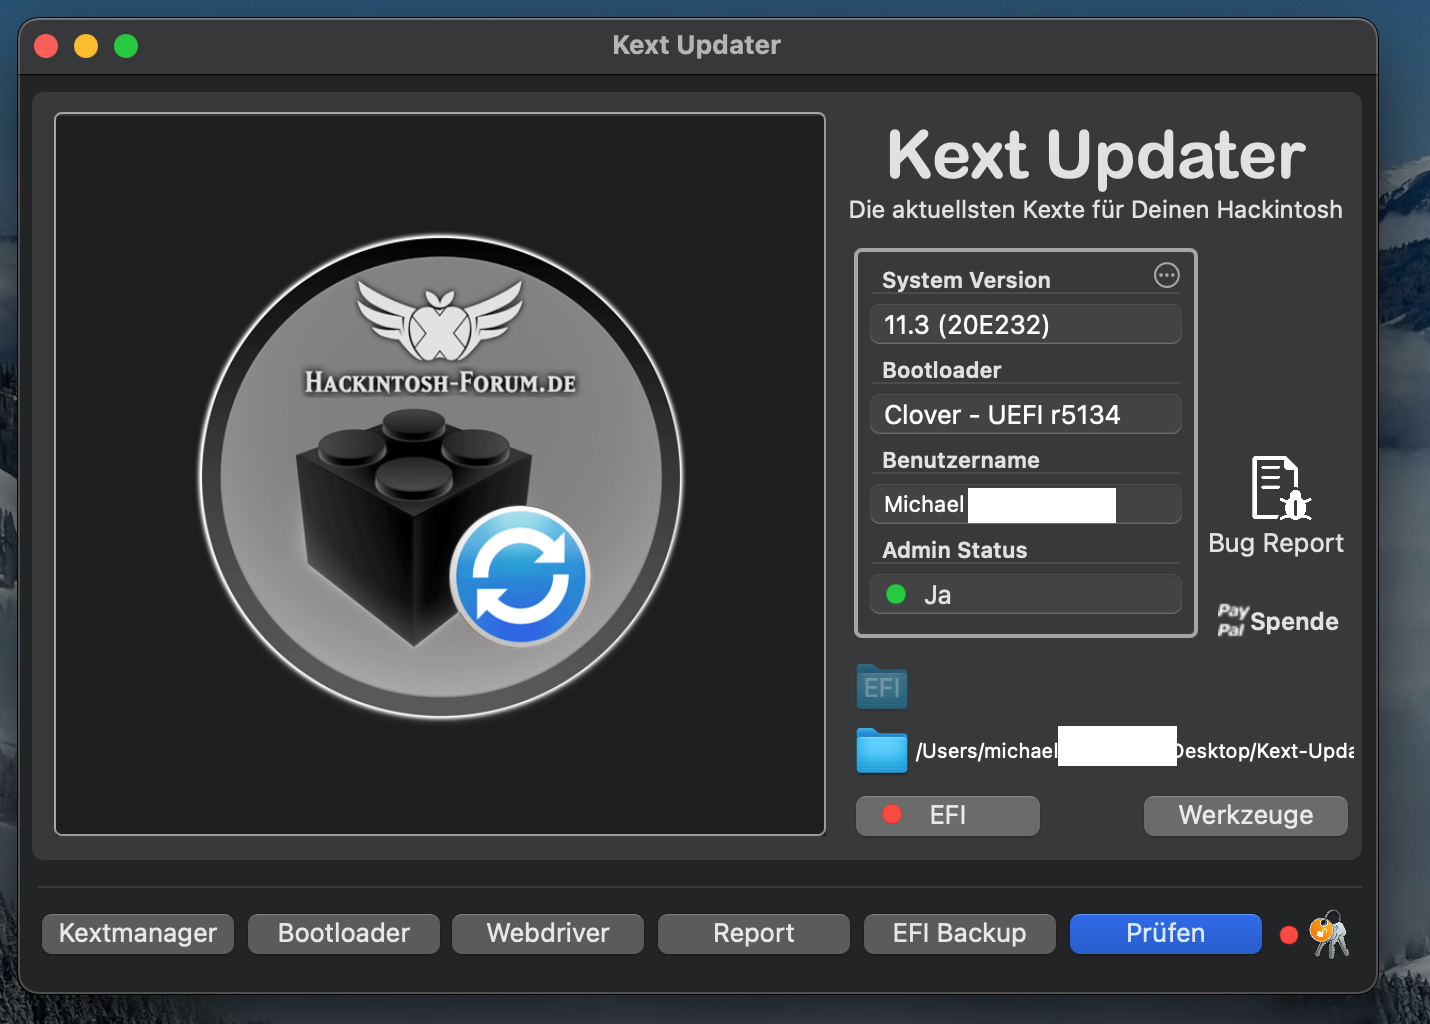Minimize the Kext Updater window
The height and width of the screenshot is (1024, 1430).
click(x=86, y=46)
